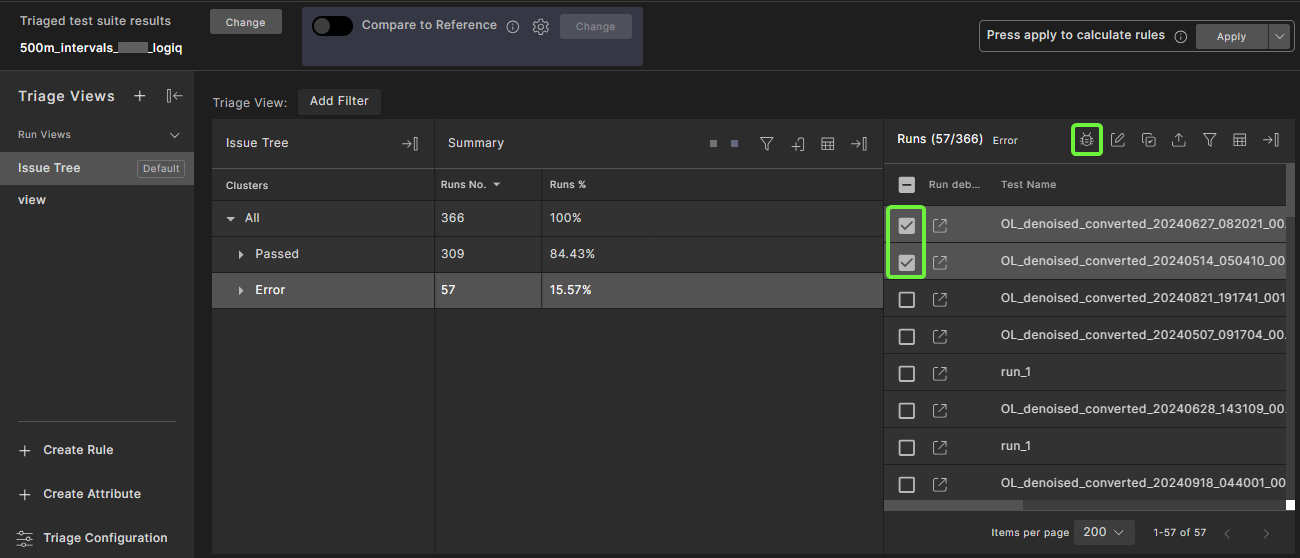Collapse the Triage Views sidebar
The image size is (1300, 558).
coord(174,96)
